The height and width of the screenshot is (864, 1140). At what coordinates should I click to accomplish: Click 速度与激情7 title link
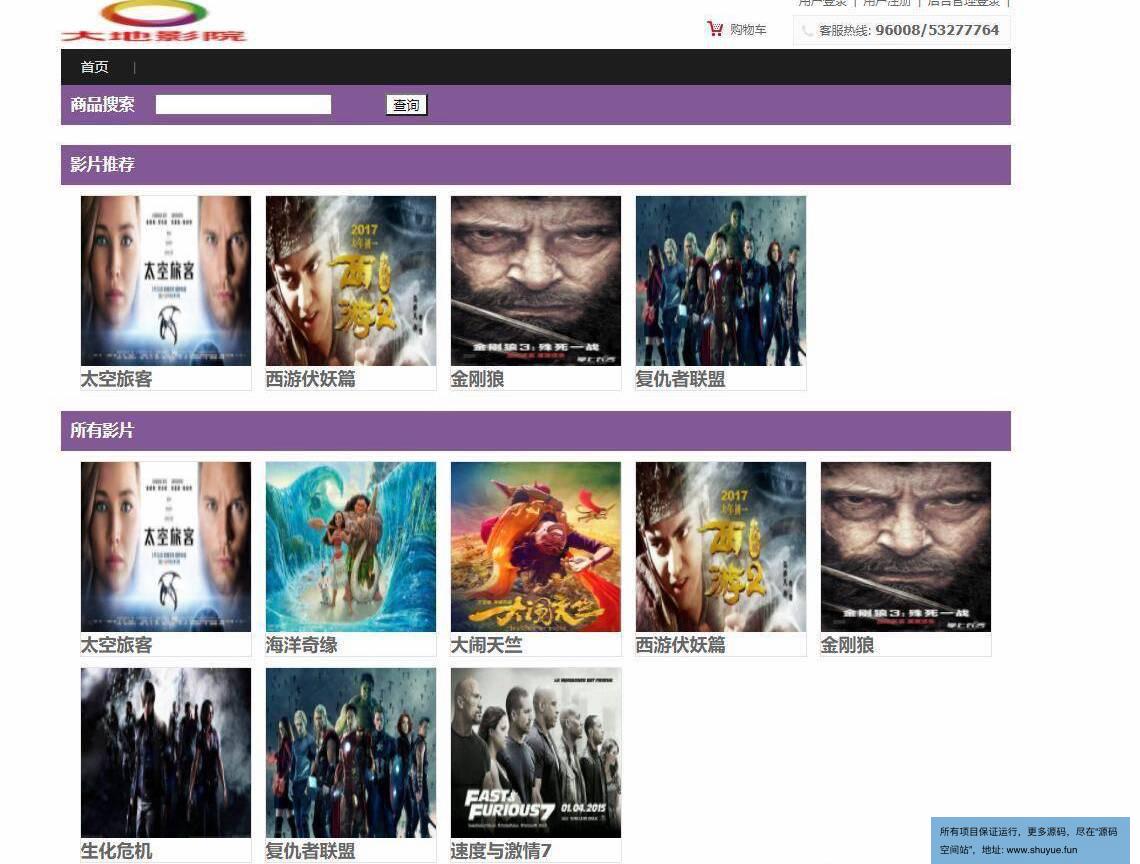click(501, 851)
